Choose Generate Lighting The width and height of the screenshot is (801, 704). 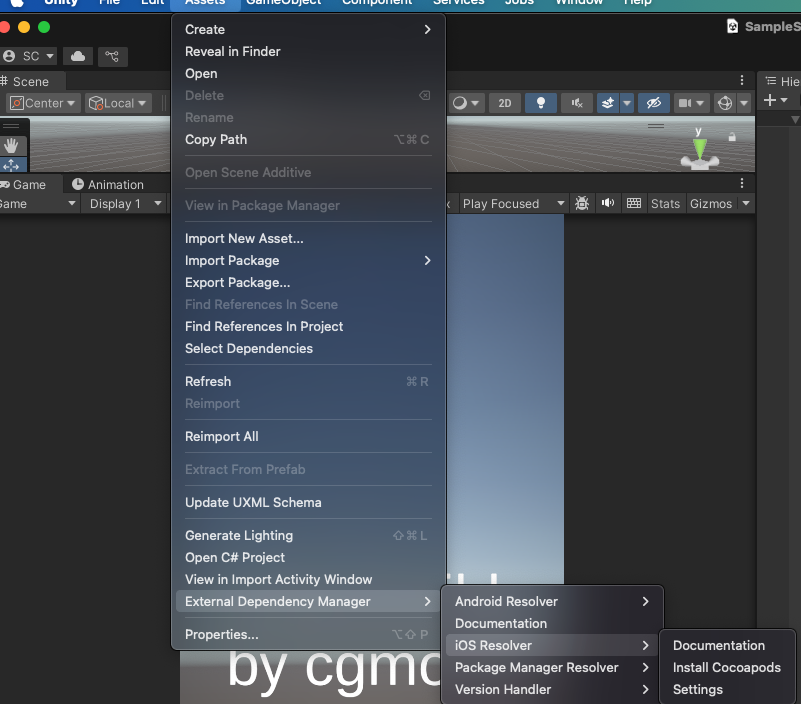point(308,535)
